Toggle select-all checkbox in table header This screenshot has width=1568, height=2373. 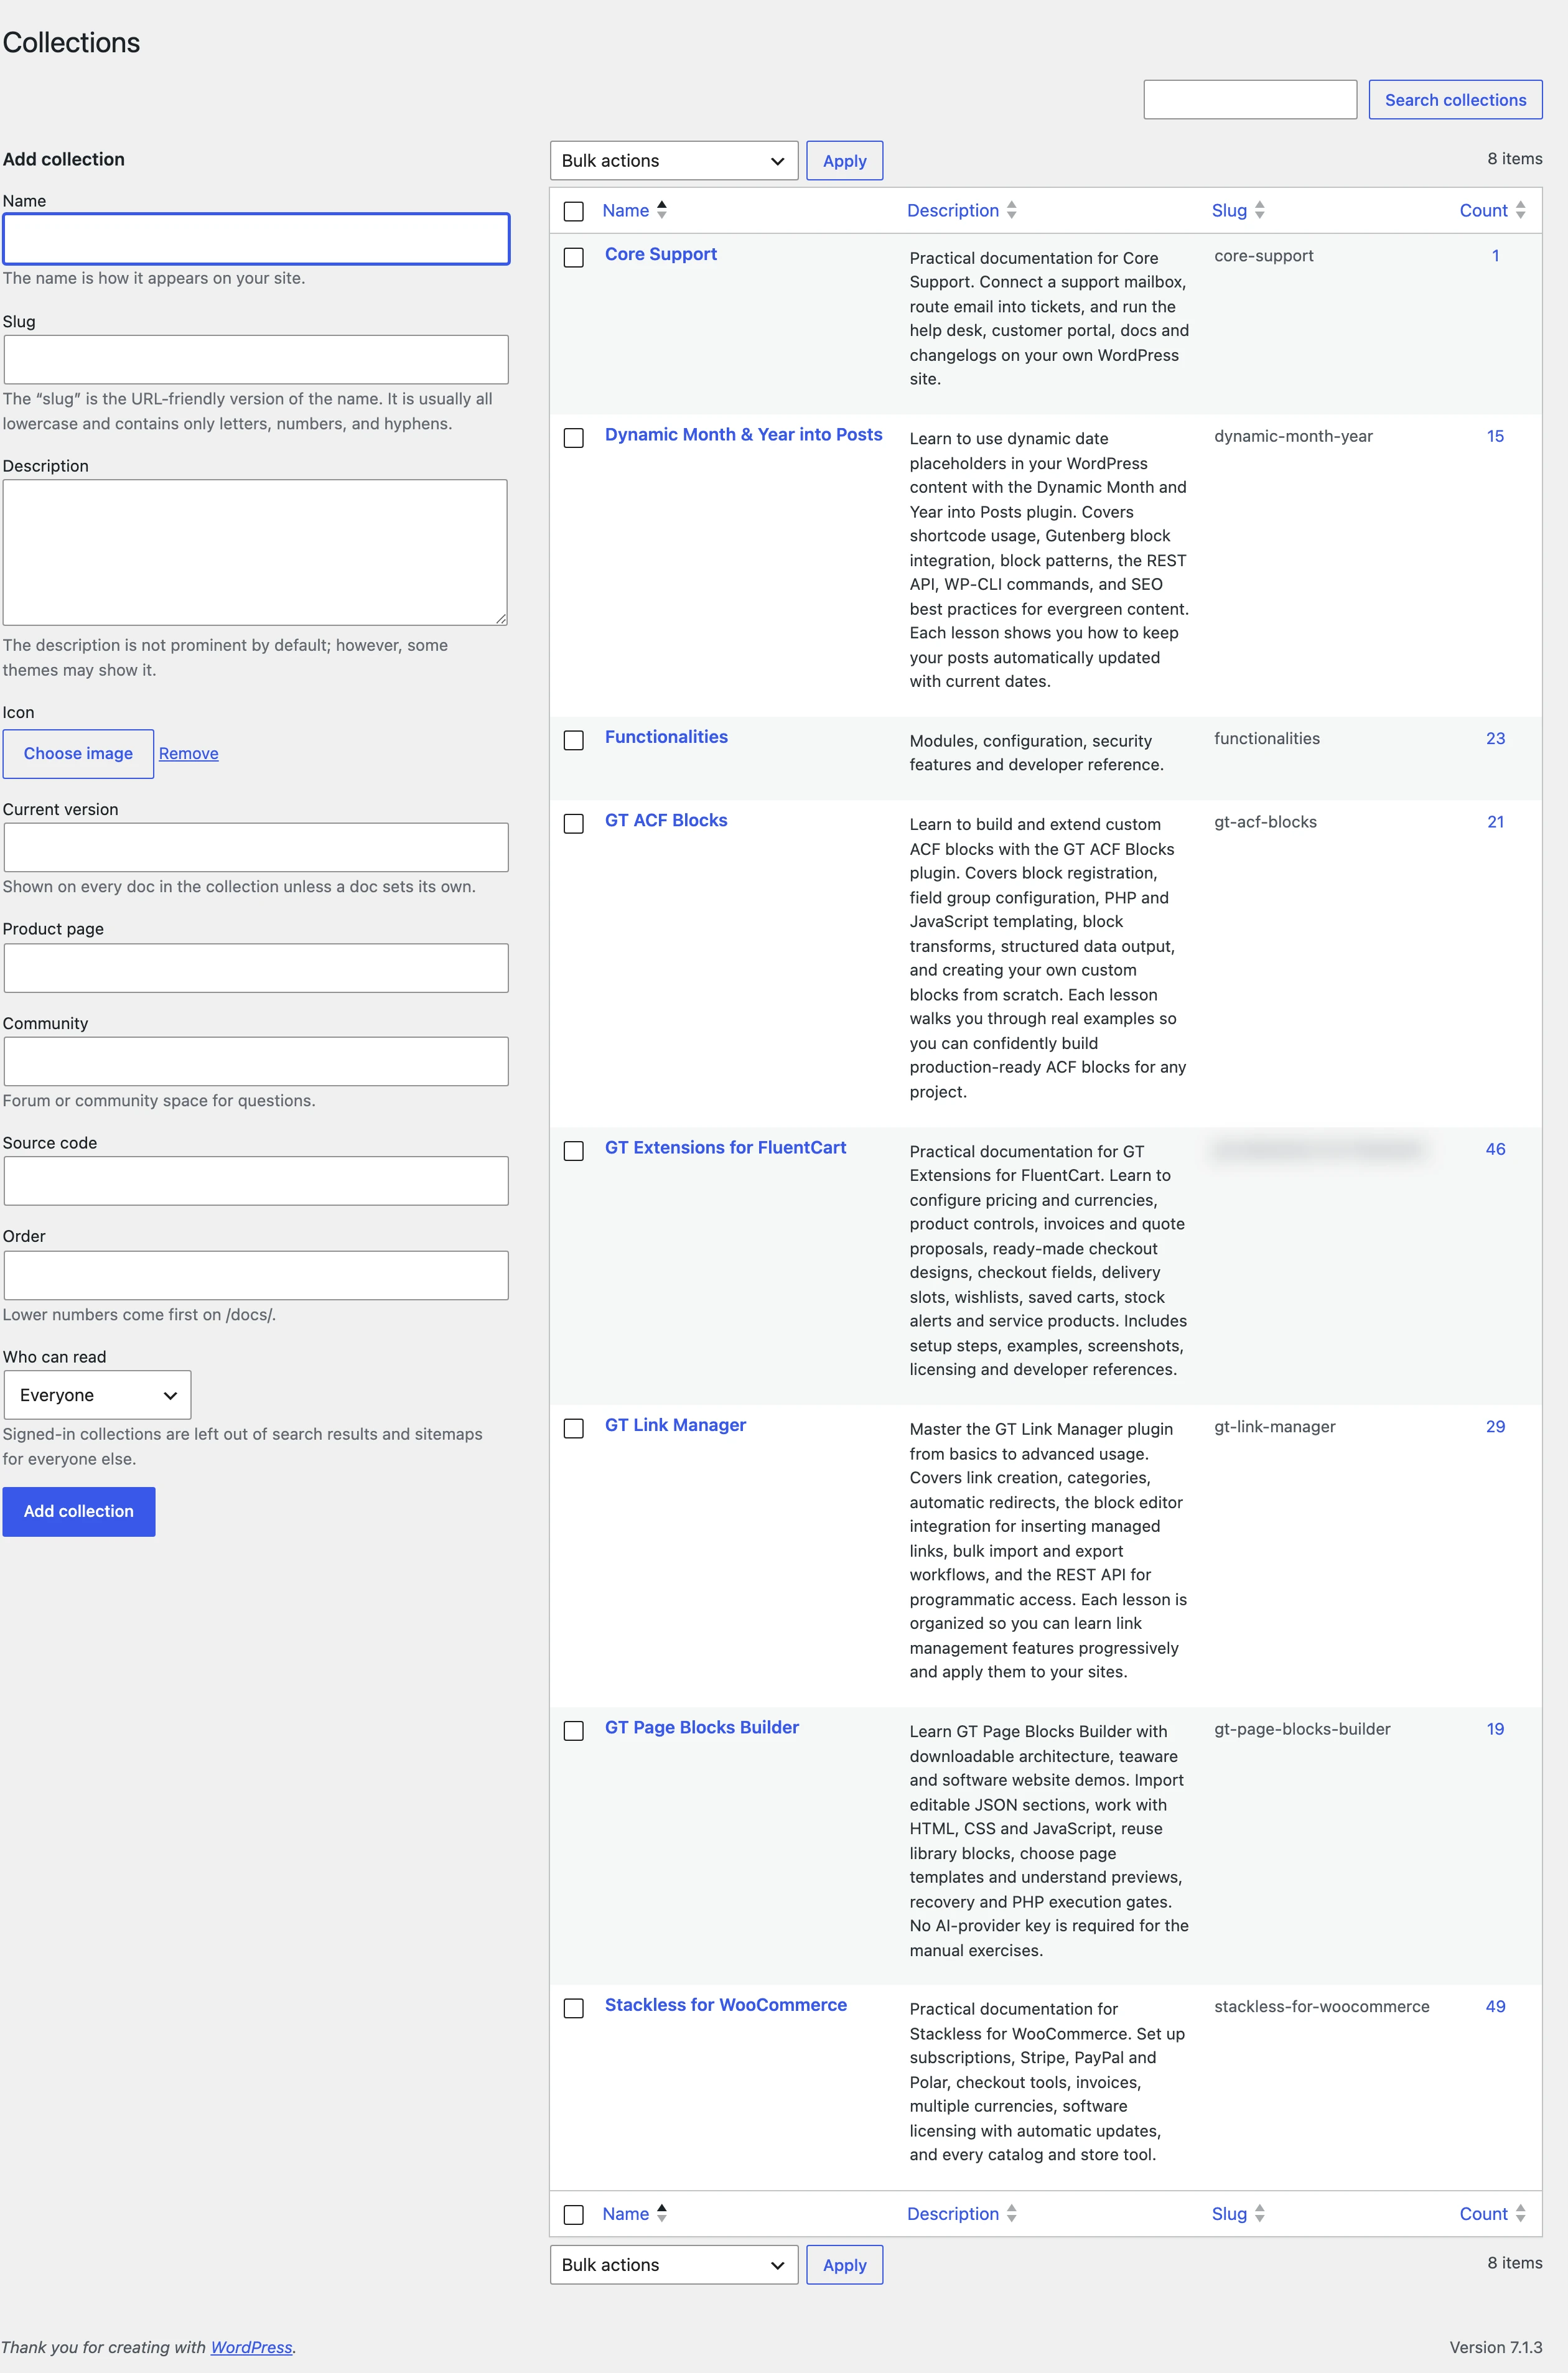[574, 211]
